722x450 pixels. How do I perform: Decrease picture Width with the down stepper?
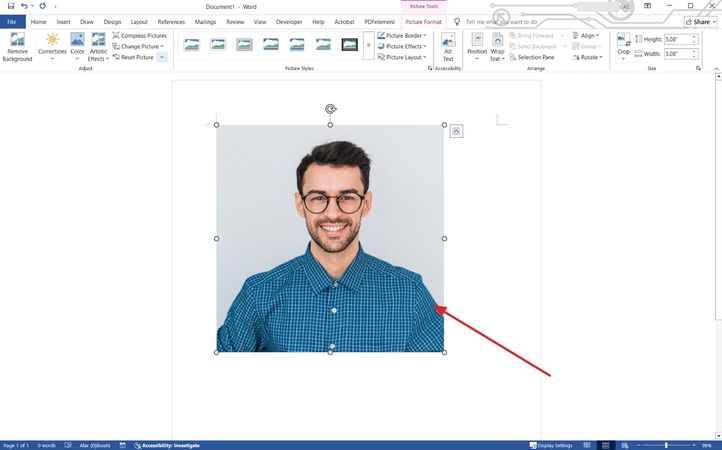click(694, 57)
